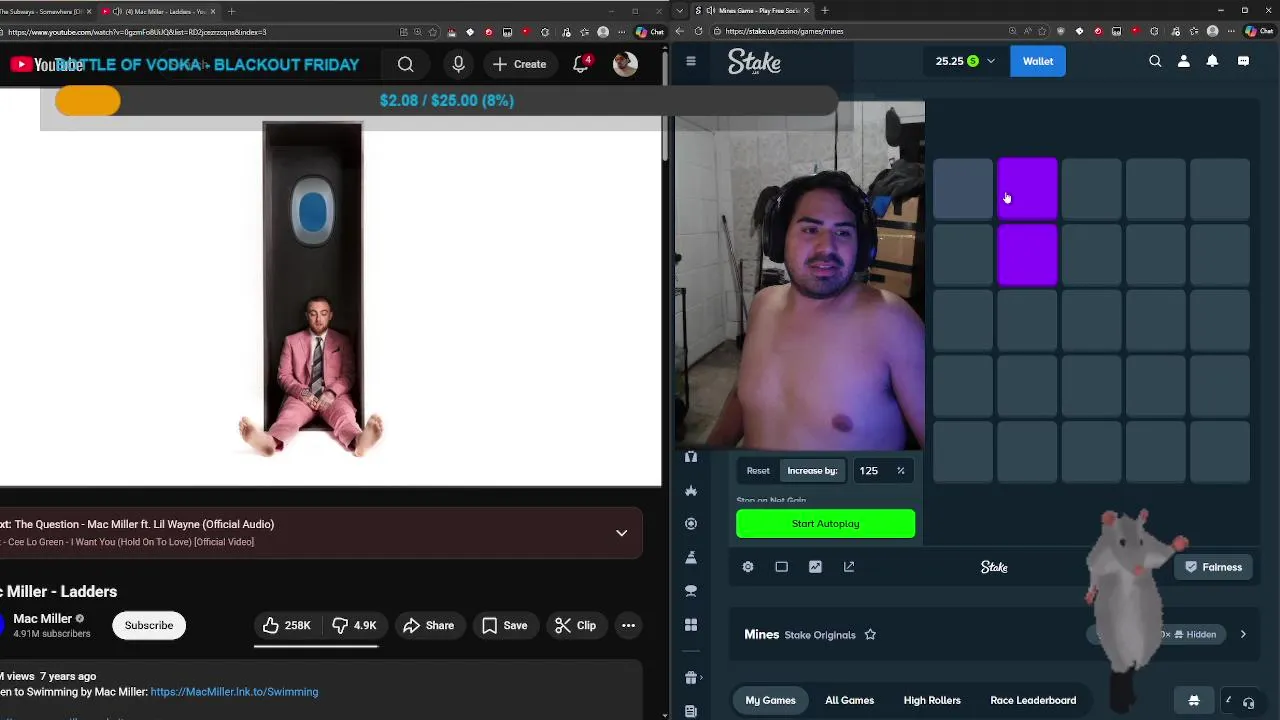Toggle Mines theatre mode icon

tap(782, 567)
